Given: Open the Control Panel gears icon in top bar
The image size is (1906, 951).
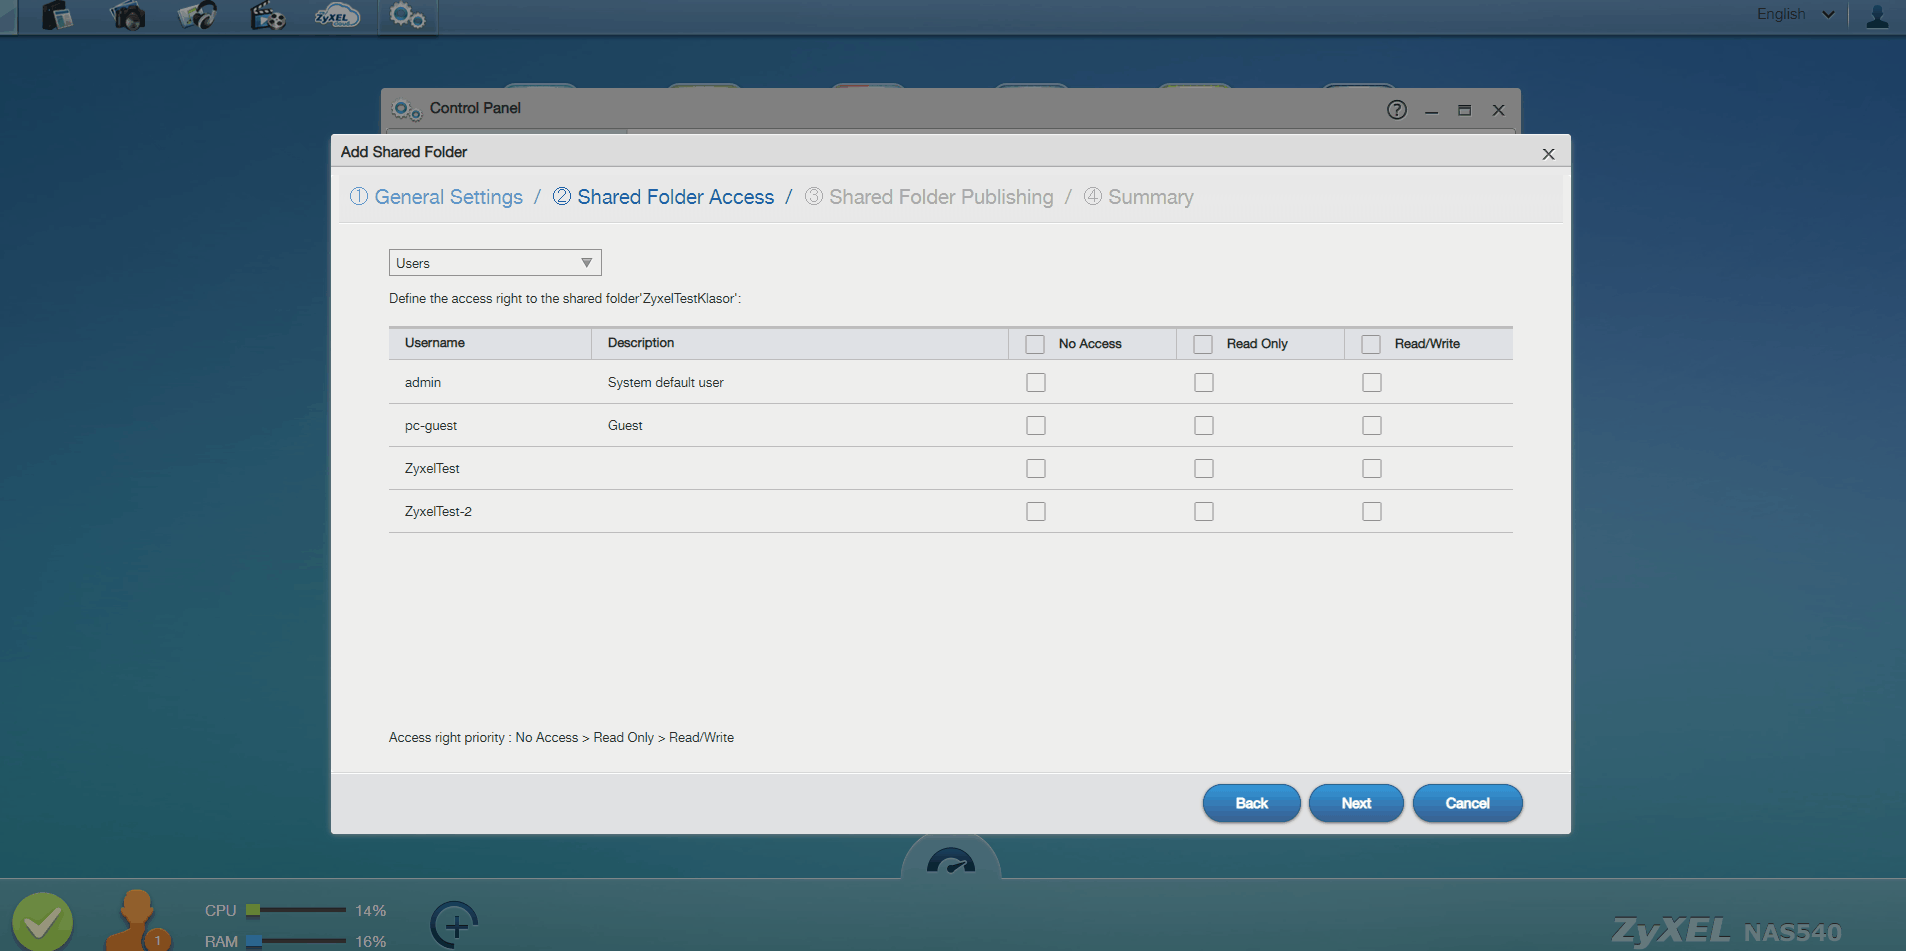Looking at the screenshot, I should [x=407, y=15].
